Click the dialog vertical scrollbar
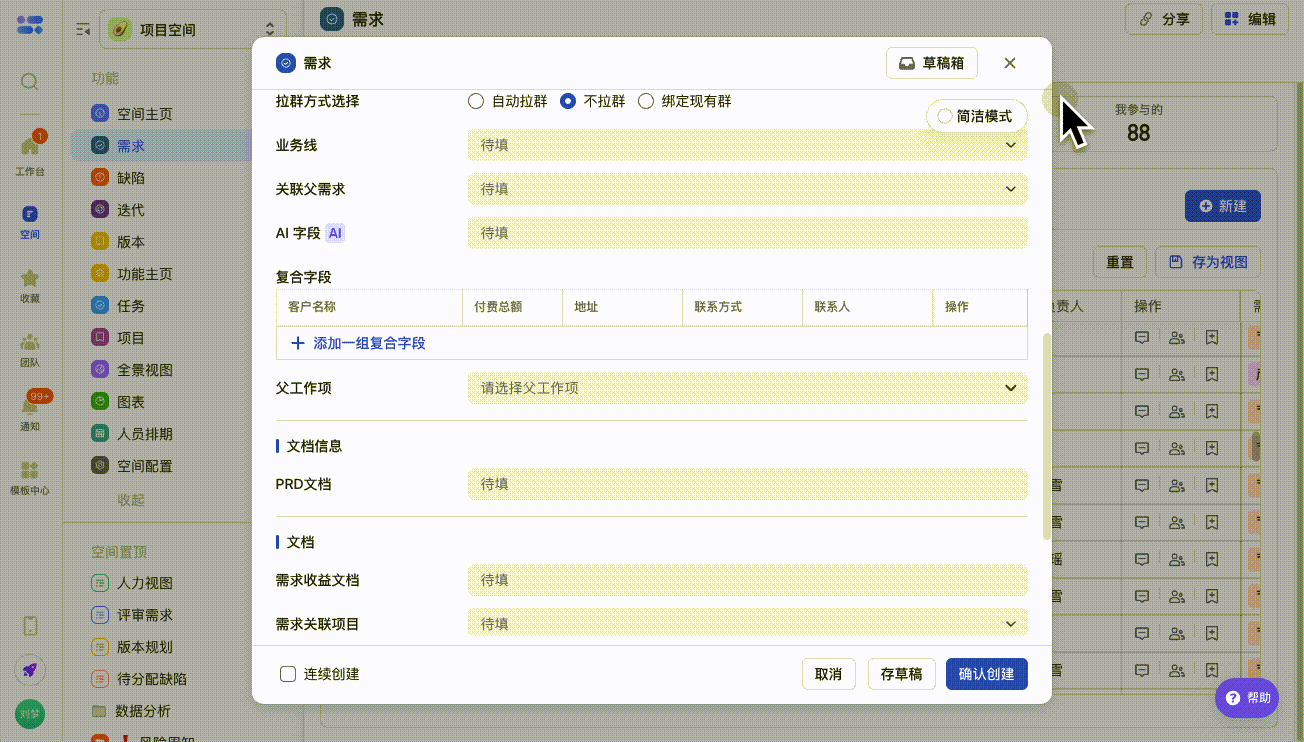Screen dimensions: 1304x742 1047,436
